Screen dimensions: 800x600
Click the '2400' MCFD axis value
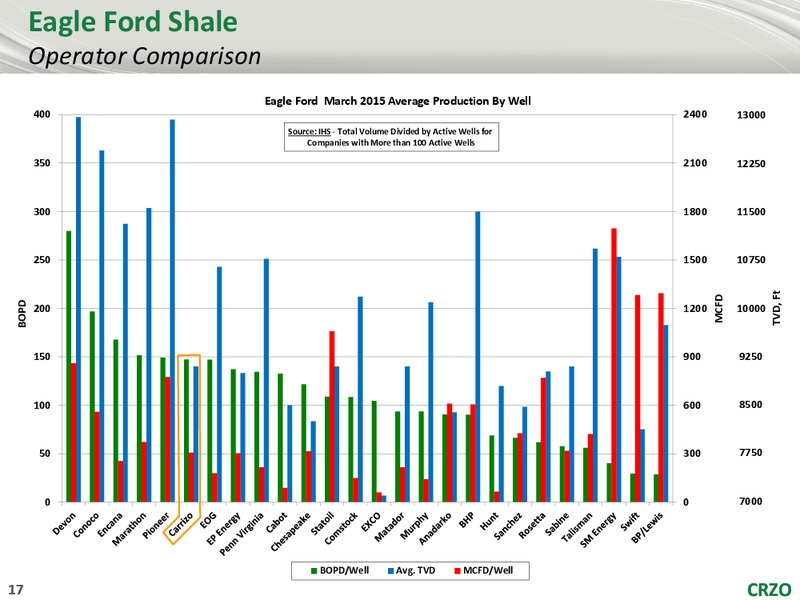coord(695,114)
